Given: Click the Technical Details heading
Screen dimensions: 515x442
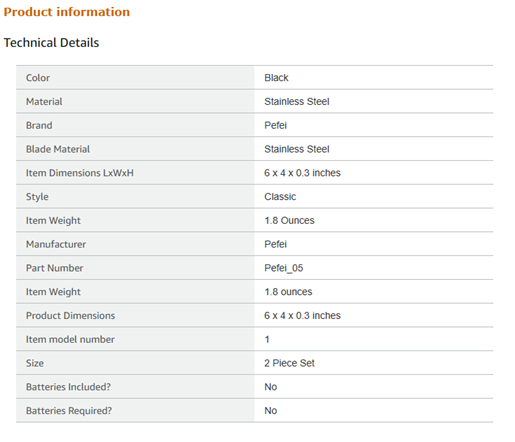Looking at the screenshot, I should pos(51,43).
